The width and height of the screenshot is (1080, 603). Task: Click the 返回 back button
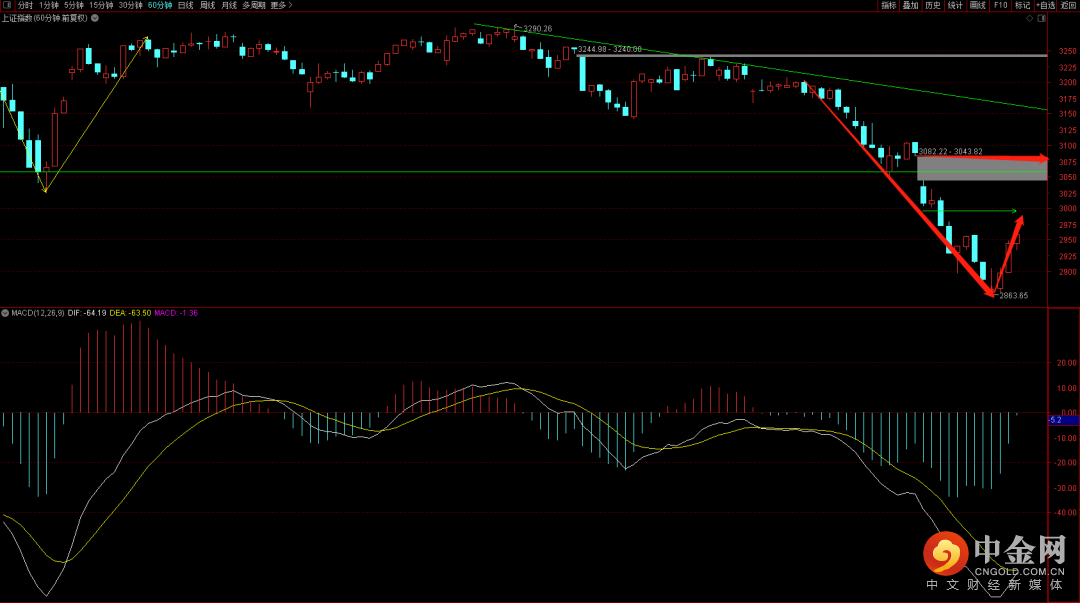(x=1068, y=5)
